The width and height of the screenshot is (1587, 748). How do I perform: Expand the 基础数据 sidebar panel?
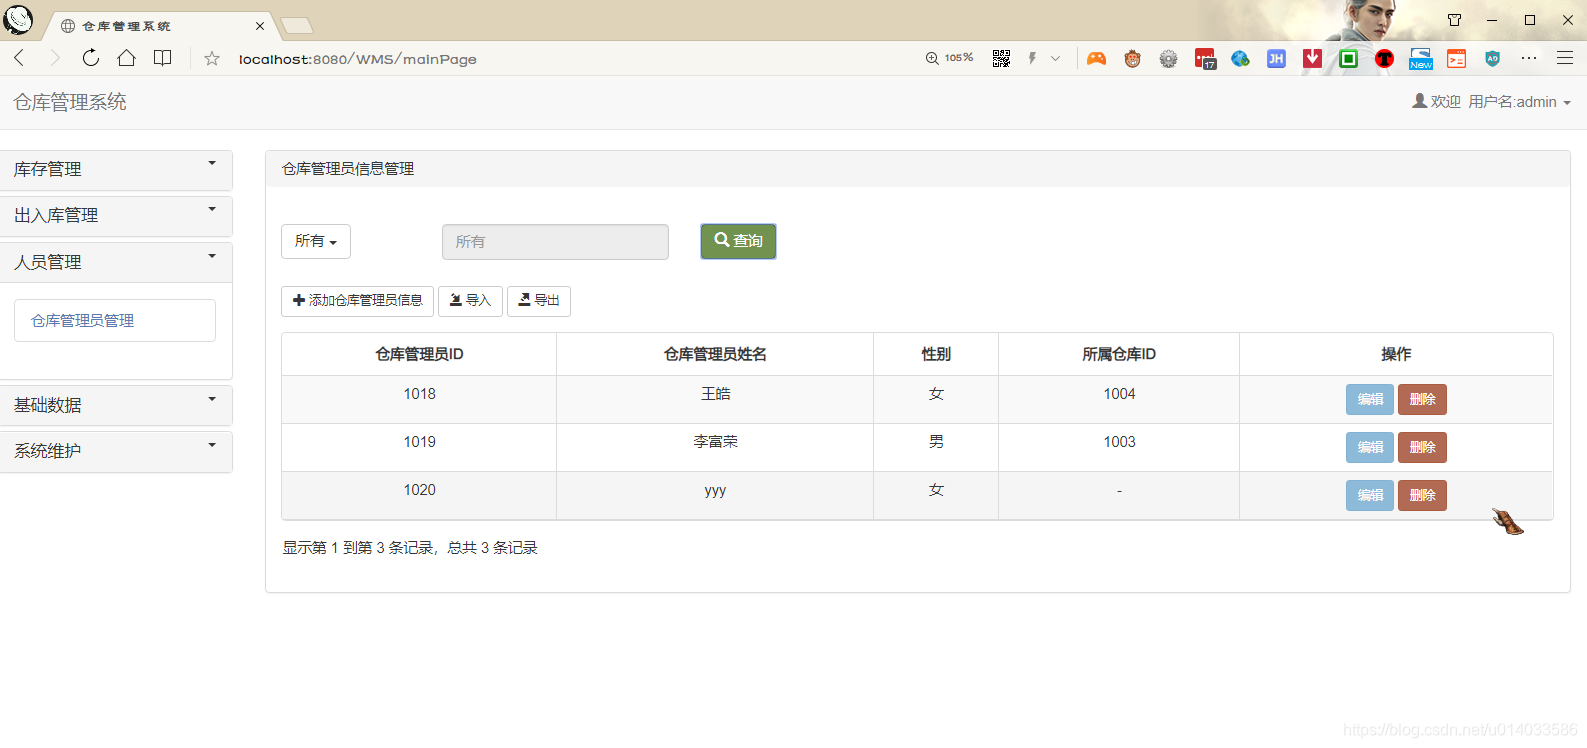[116, 405]
